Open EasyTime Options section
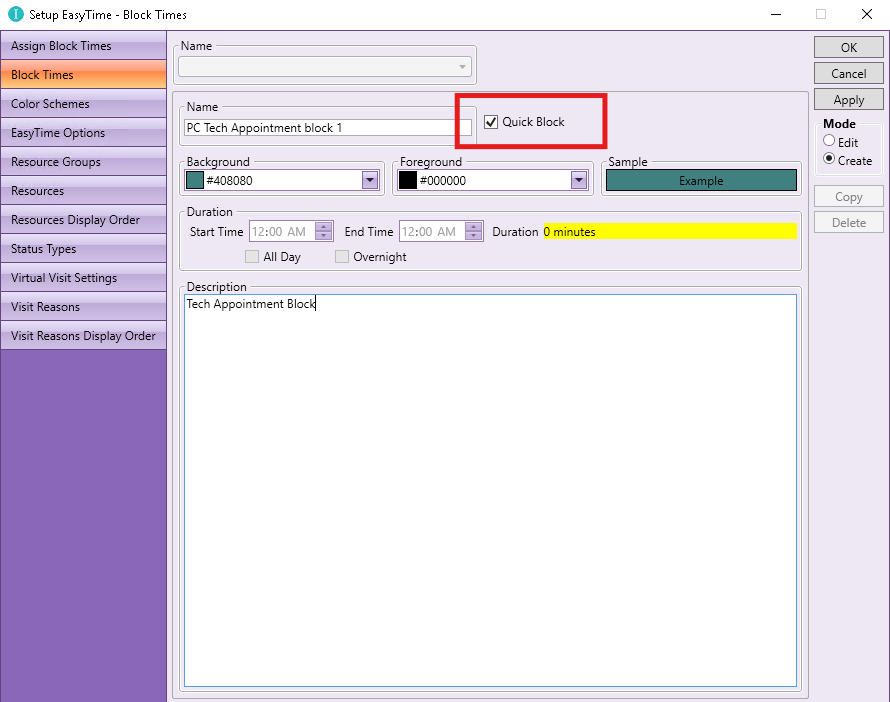This screenshot has height=702, width=890. click(83, 133)
